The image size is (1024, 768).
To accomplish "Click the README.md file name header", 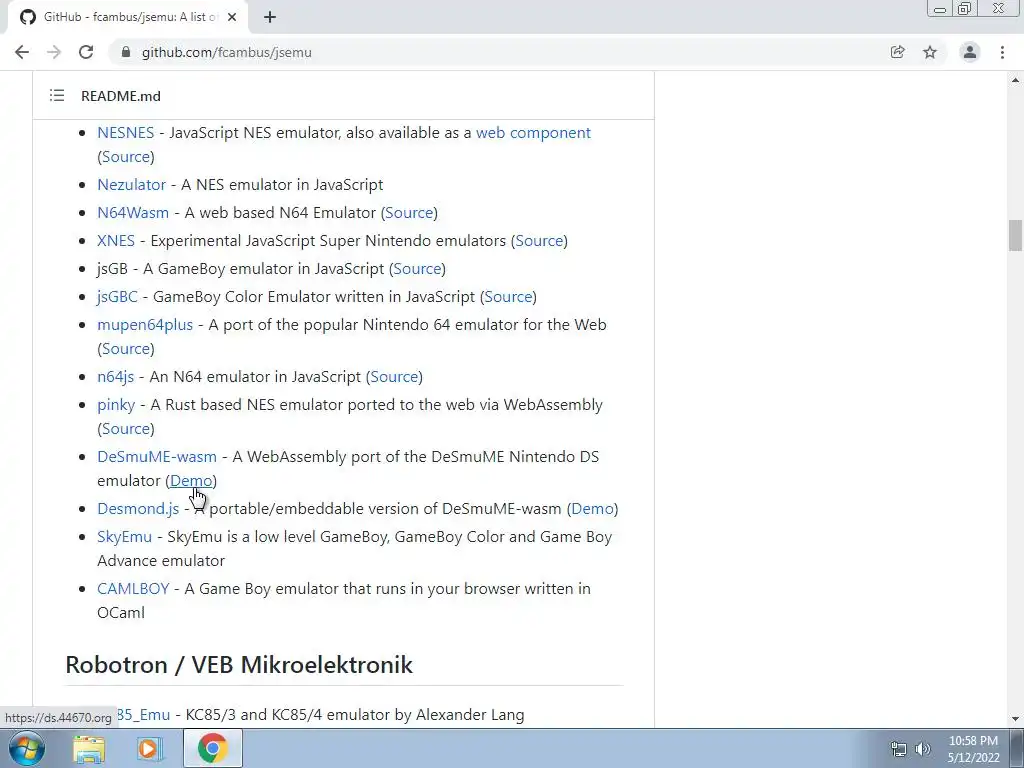I will (x=121, y=96).
